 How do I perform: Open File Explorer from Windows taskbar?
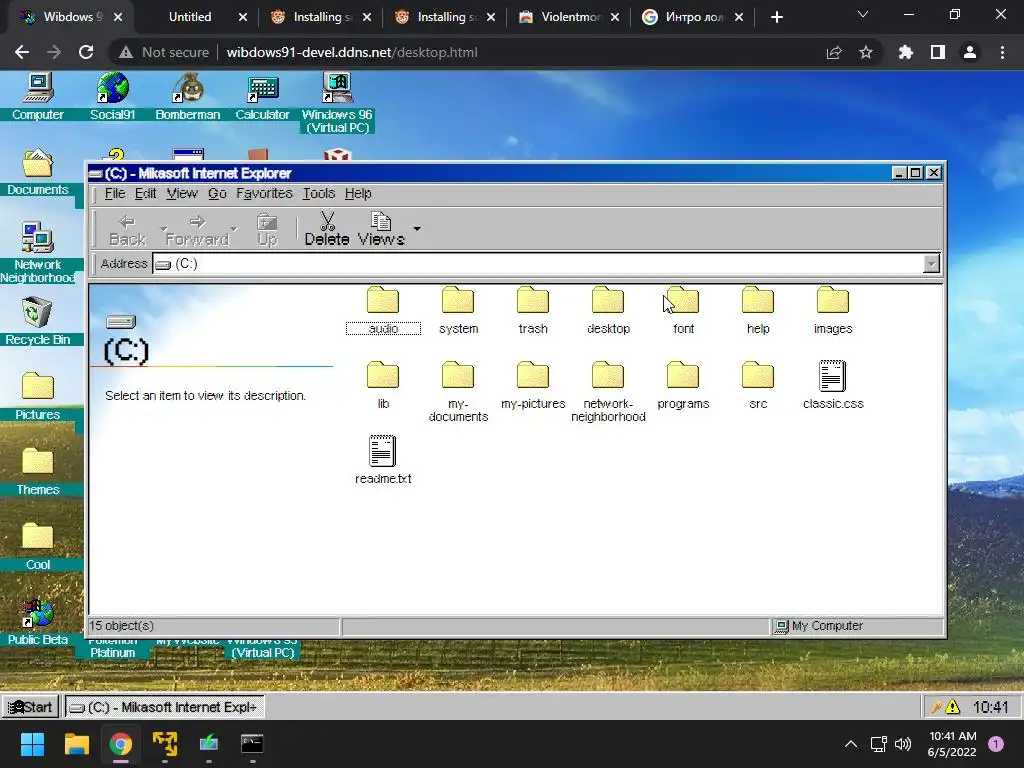(76, 744)
